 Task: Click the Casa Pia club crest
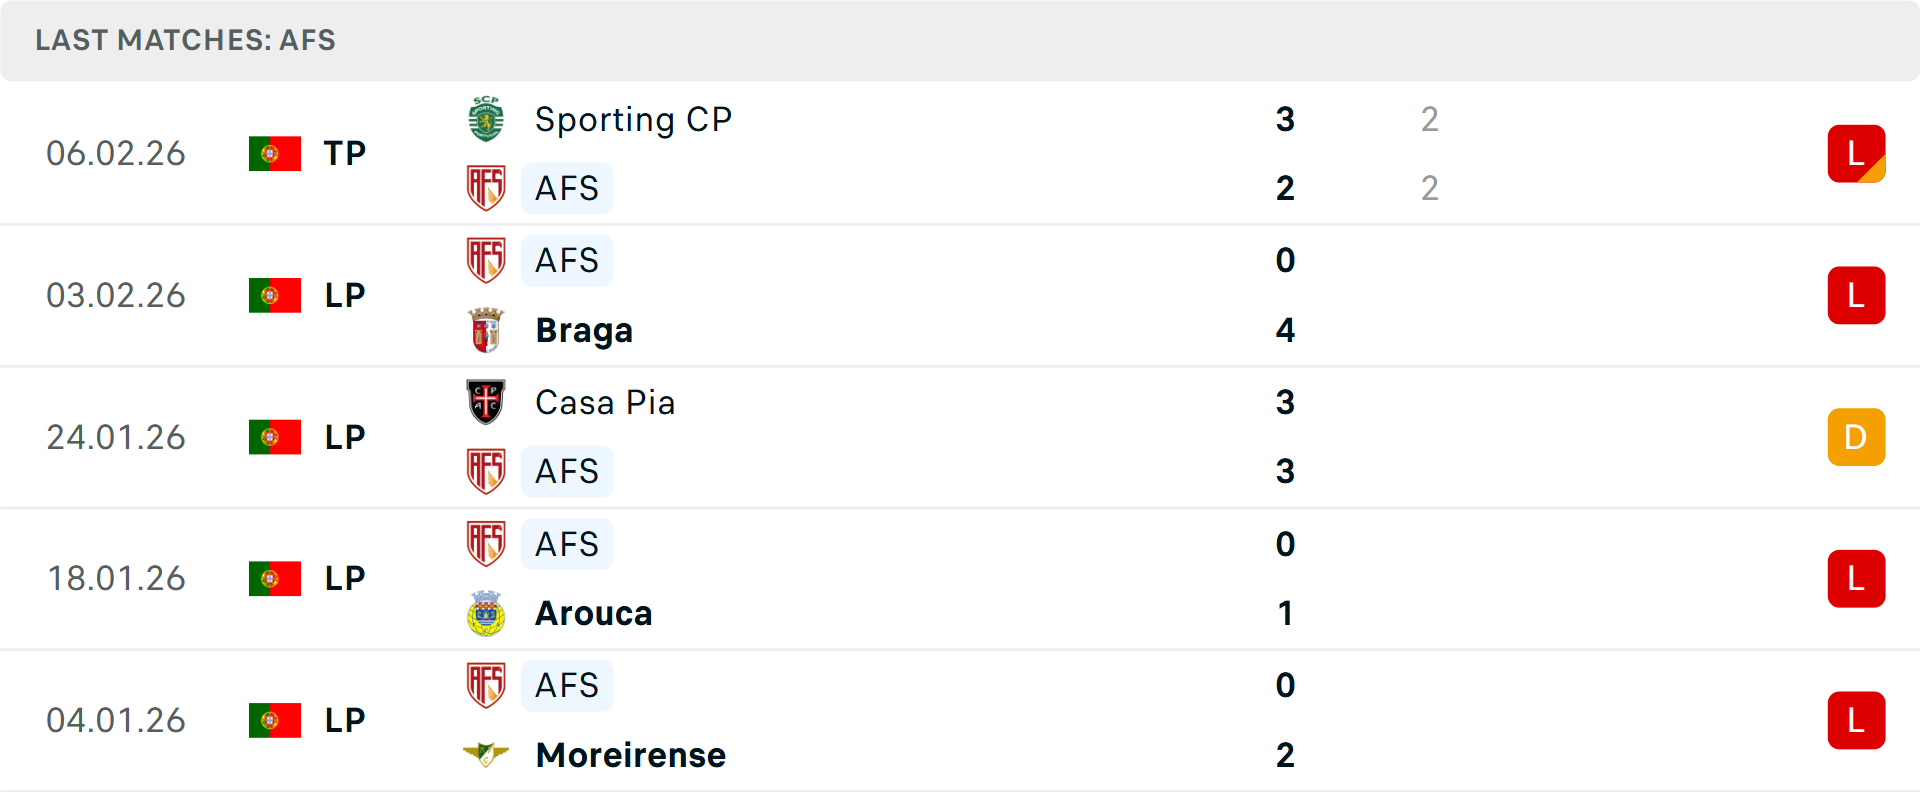click(x=486, y=402)
